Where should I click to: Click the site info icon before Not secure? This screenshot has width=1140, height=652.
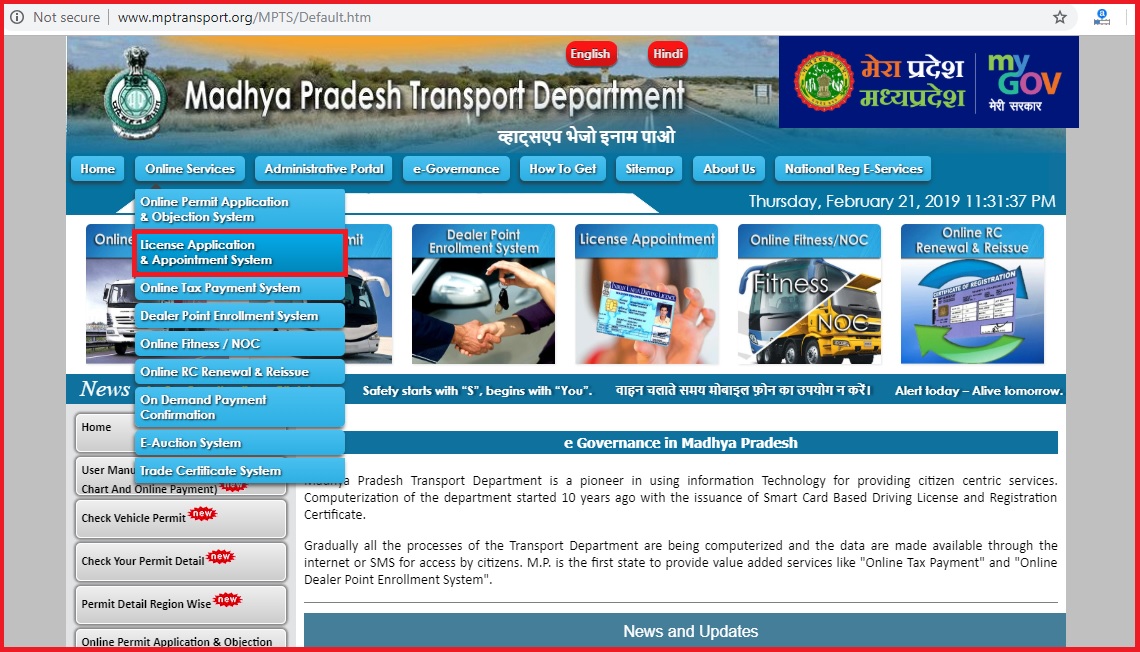coord(17,17)
